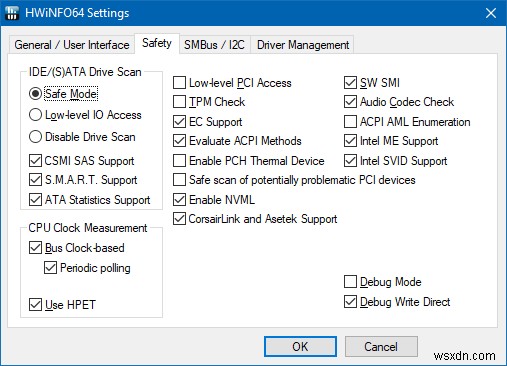Viewport: 507px width, 366px height.
Task: Toggle the Use HPET checkbox
Action: [x=35, y=304]
